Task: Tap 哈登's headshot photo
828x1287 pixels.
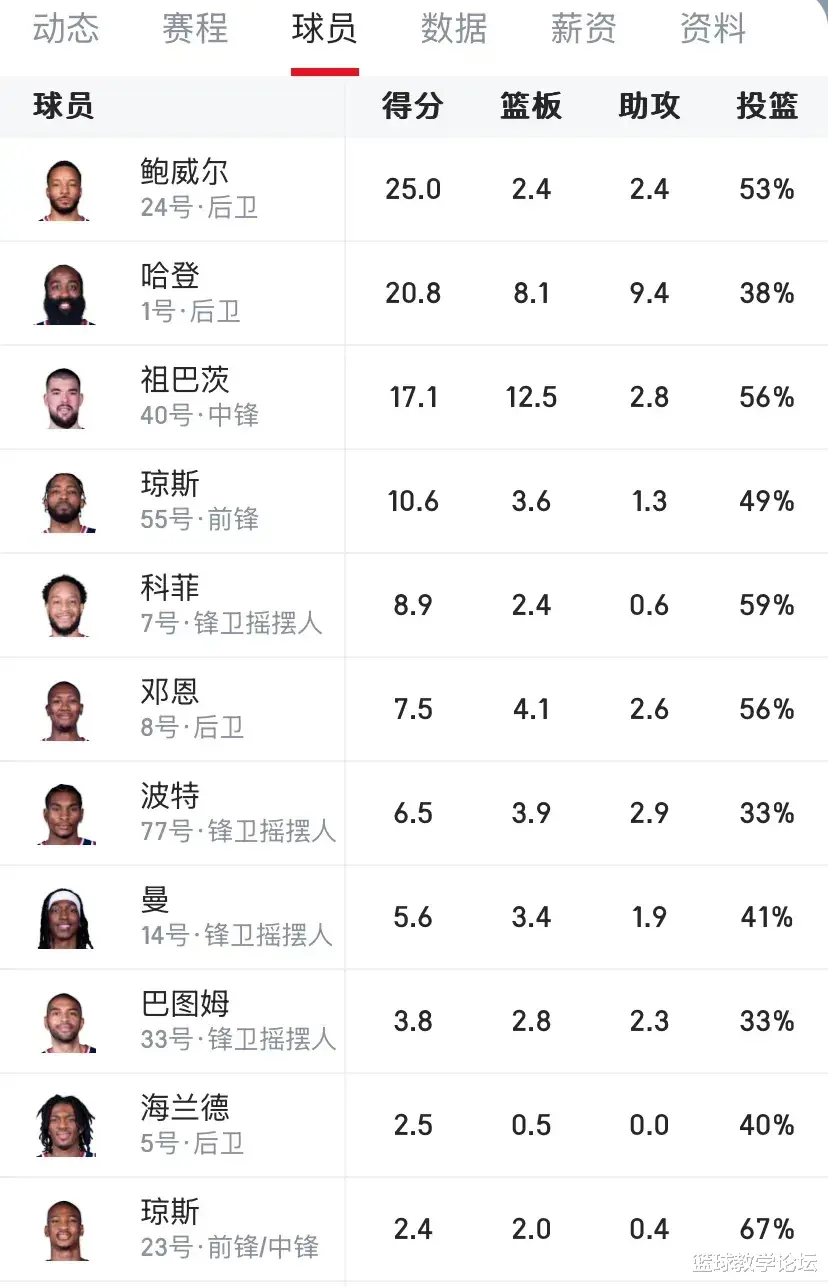Action: 66,293
